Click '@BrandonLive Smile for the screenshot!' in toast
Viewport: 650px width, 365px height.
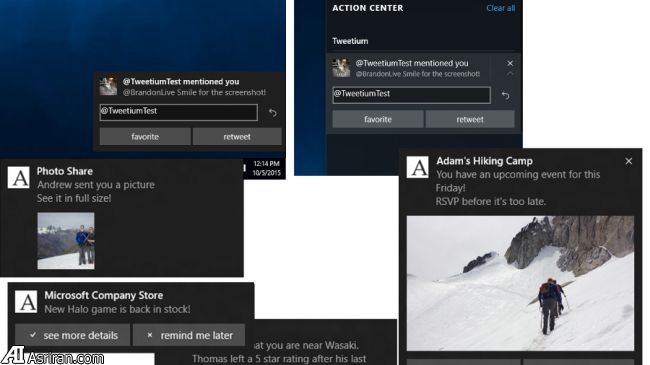[194, 92]
